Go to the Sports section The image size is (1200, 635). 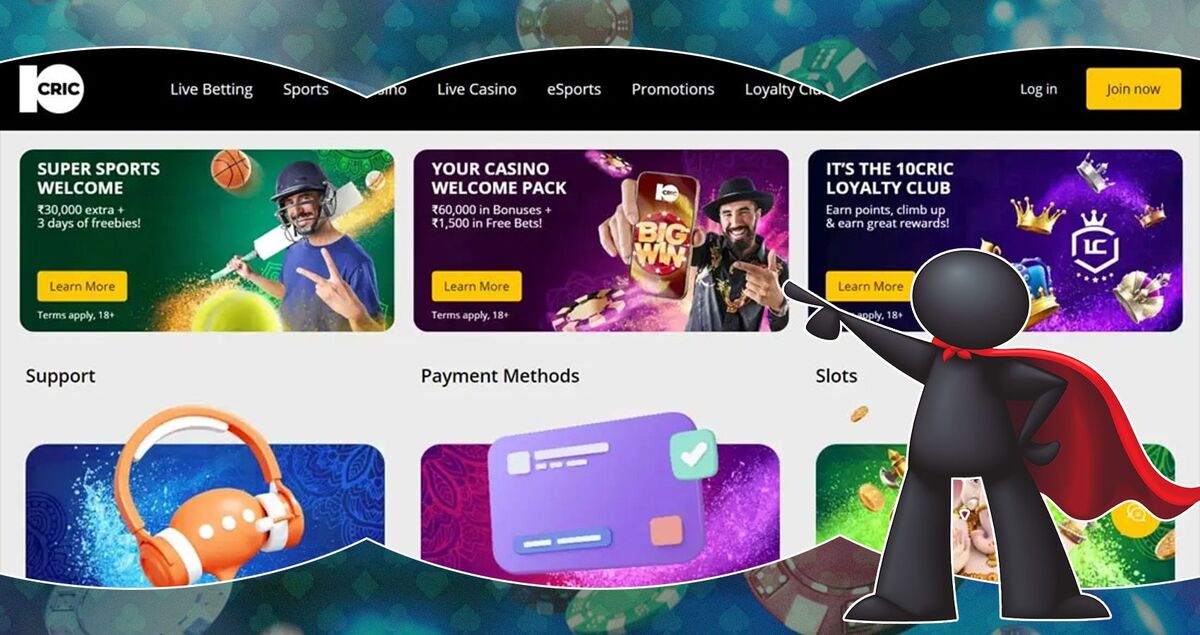[x=305, y=89]
